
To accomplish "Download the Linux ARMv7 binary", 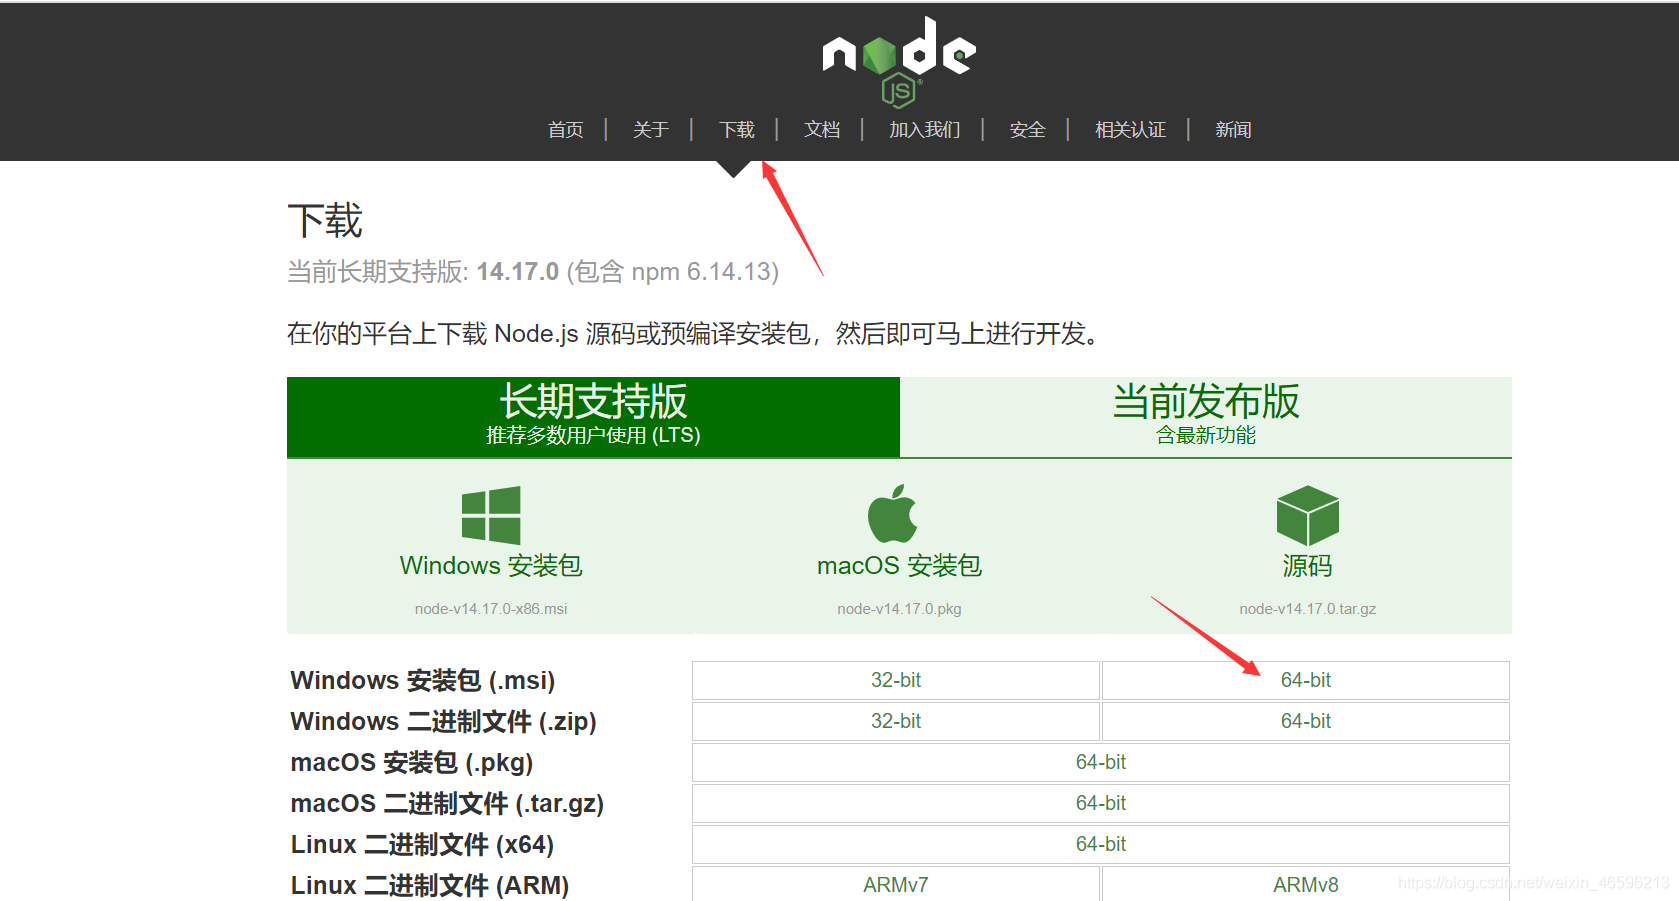I will (896, 884).
